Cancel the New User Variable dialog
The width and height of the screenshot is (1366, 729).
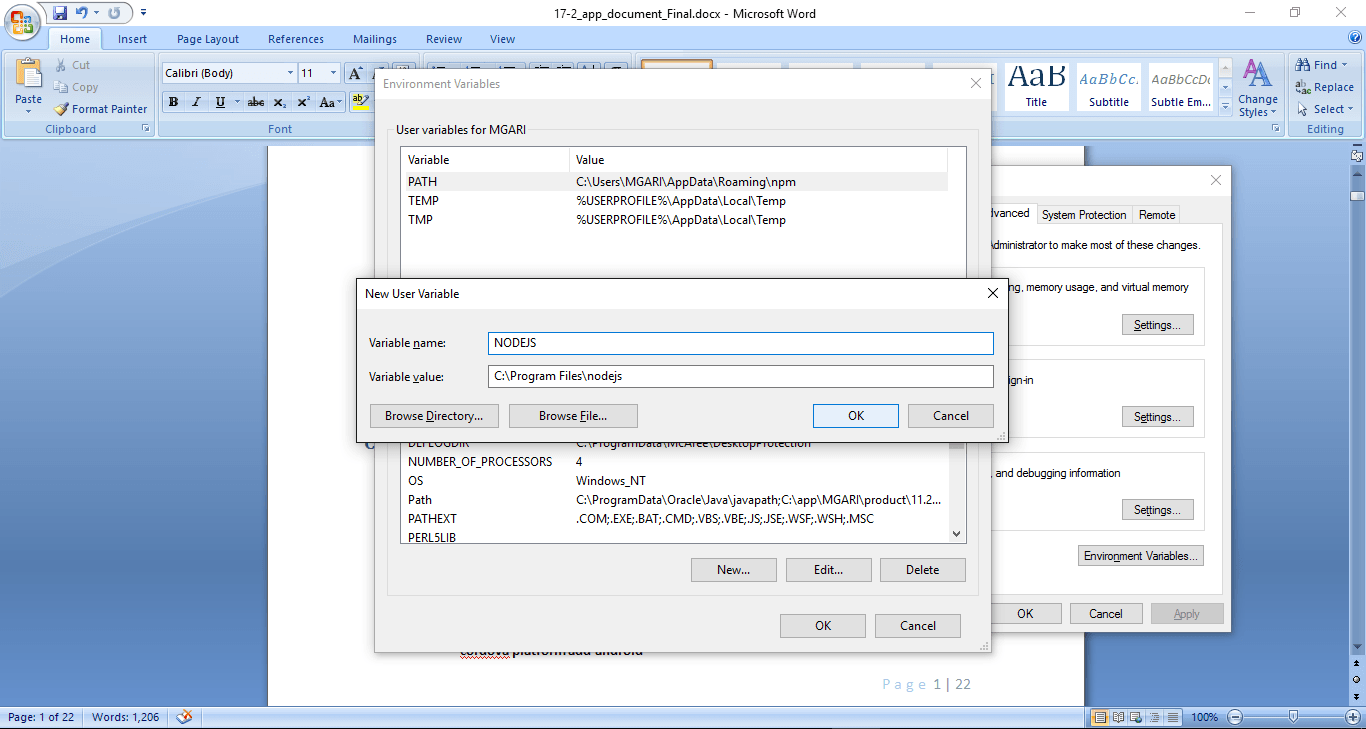pos(951,416)
